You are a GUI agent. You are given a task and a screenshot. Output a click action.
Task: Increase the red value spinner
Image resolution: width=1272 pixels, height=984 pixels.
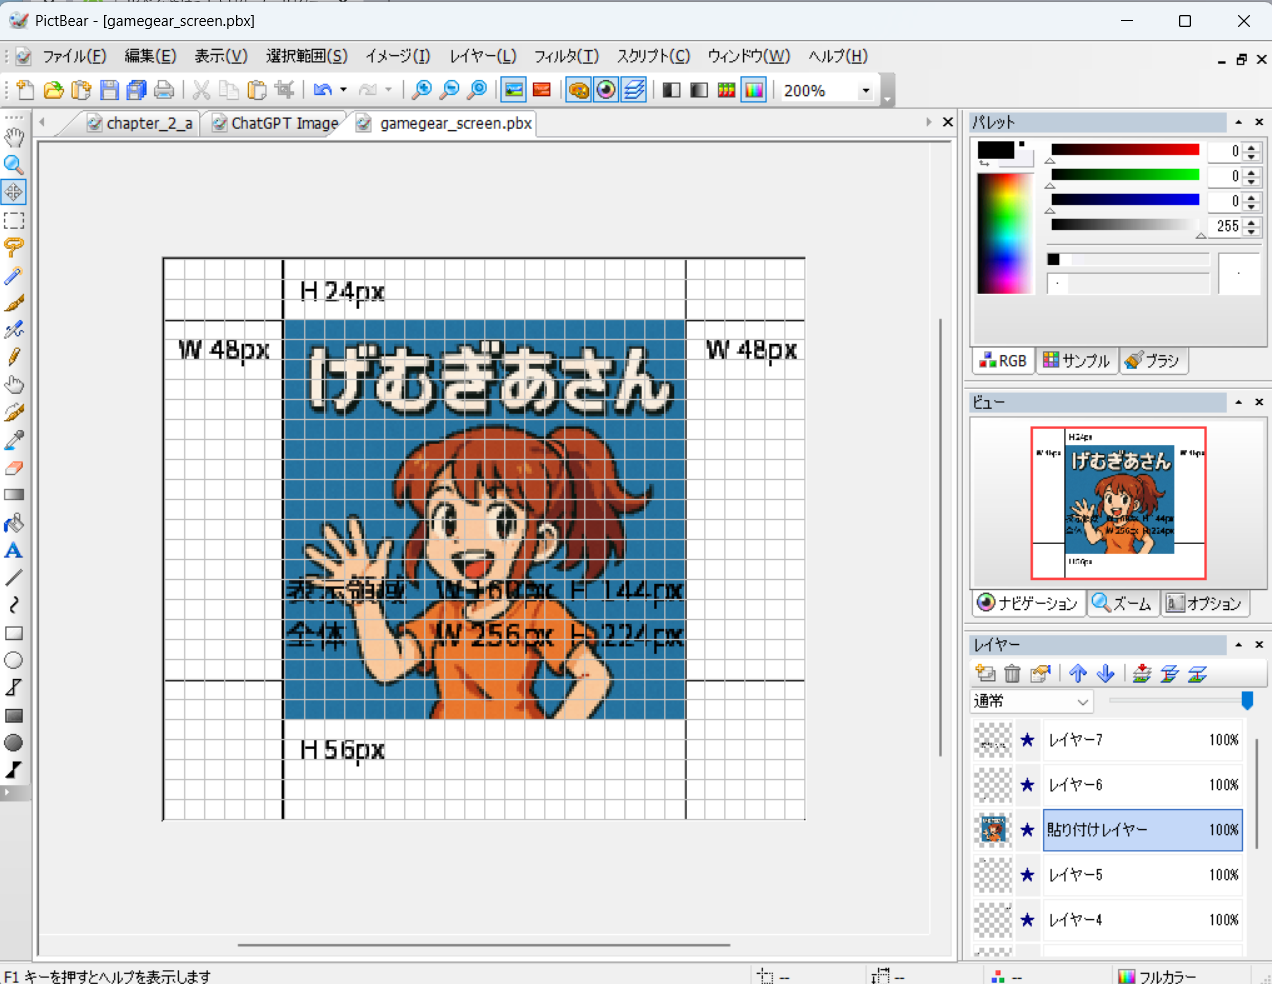click(x=1252, y=146)
